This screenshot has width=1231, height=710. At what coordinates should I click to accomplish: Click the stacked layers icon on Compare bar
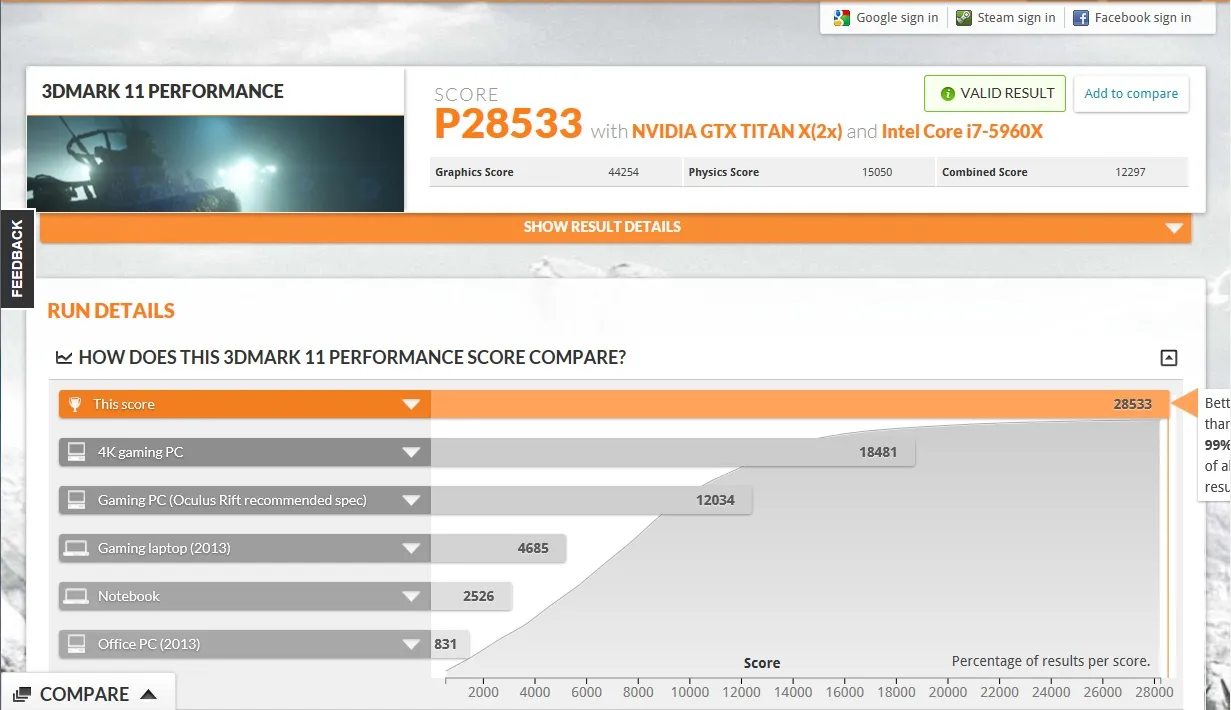[22, 694]
